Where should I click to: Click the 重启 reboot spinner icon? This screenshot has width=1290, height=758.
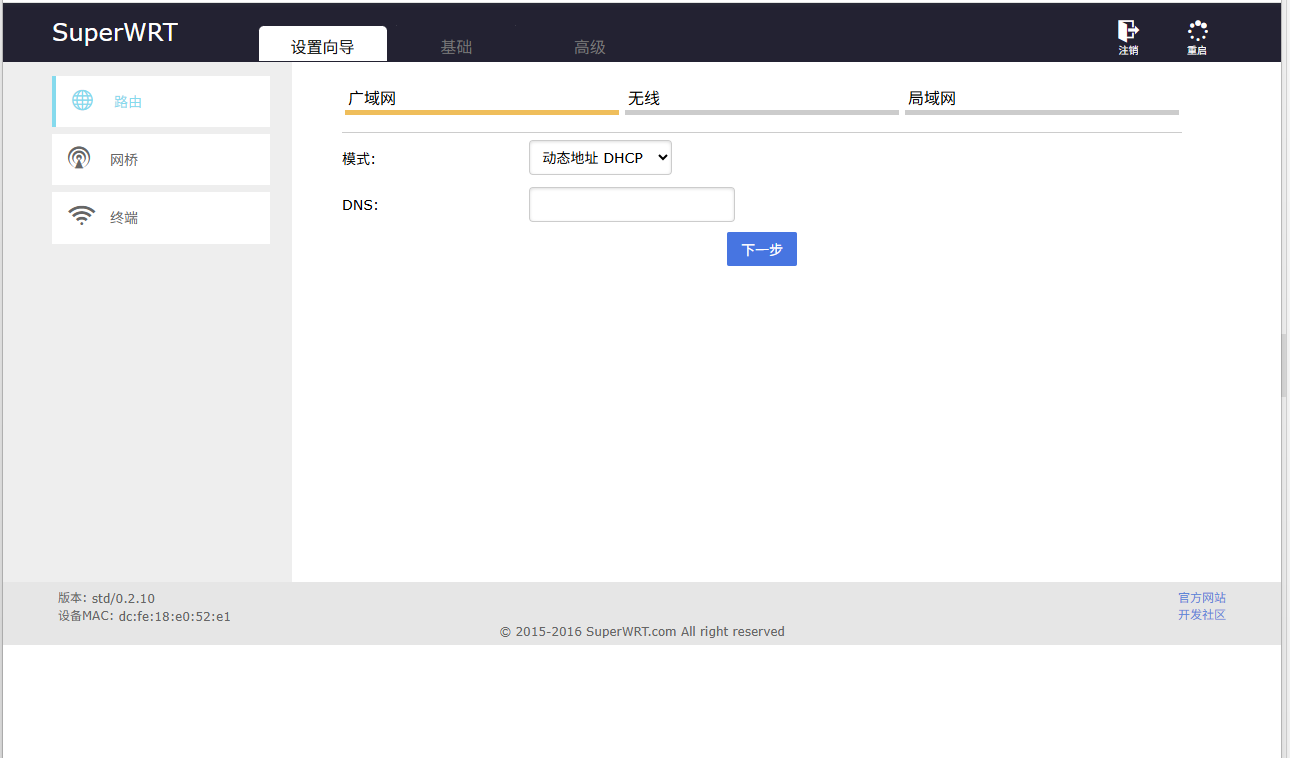[1197, 31]
